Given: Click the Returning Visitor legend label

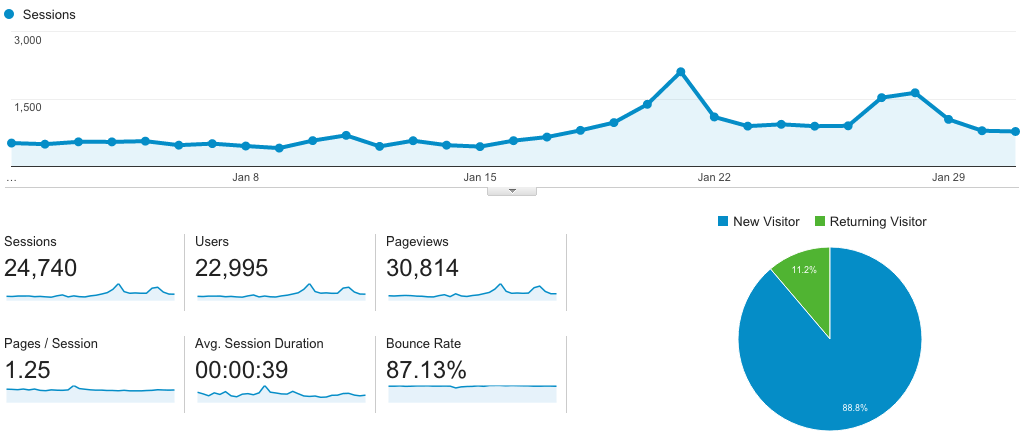Looking at the screenshot, I should 878,222.
